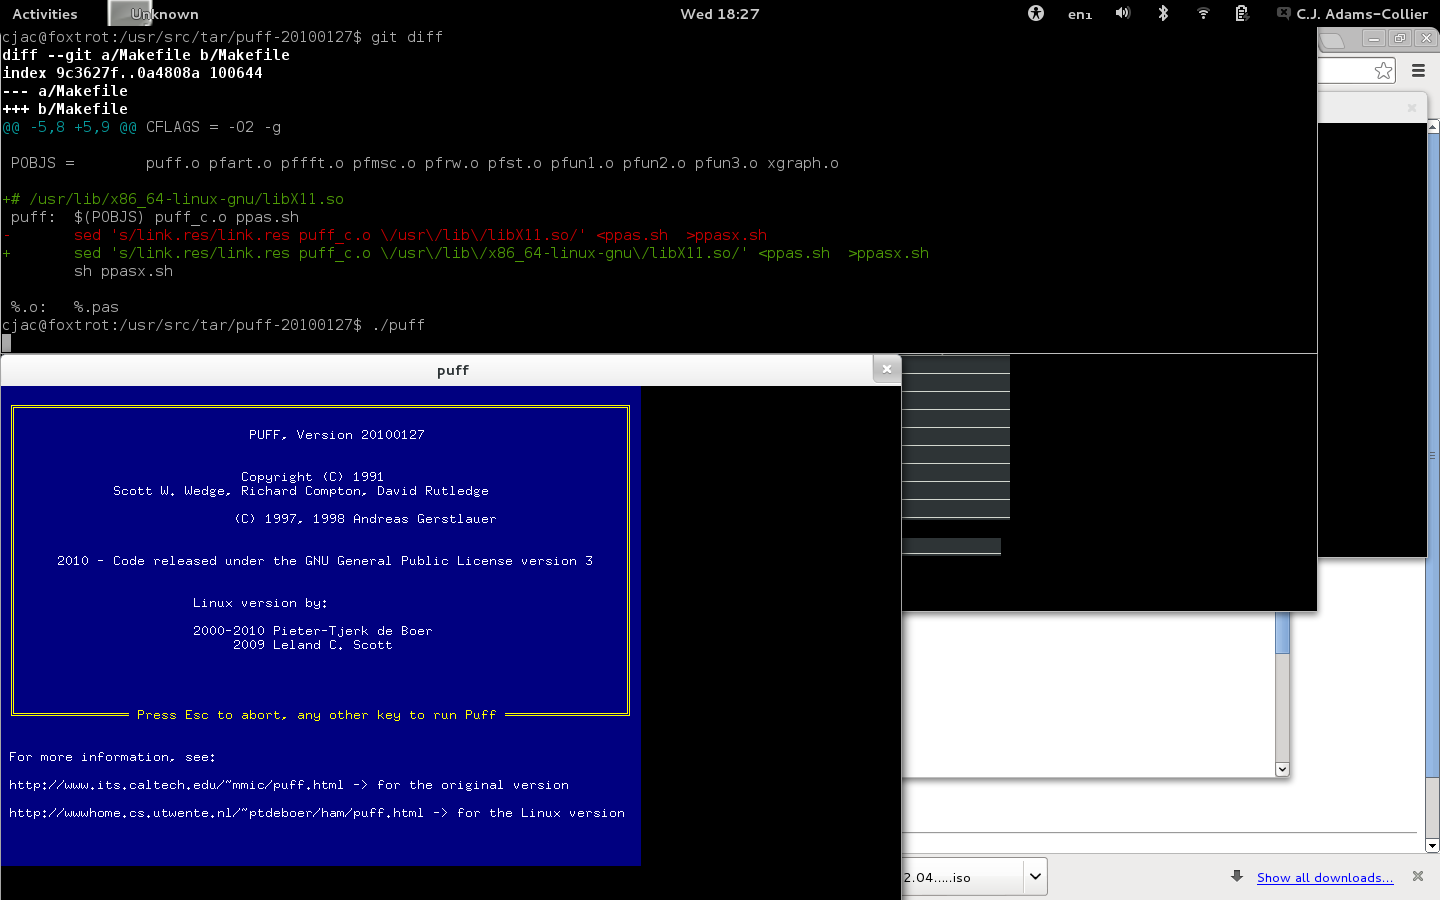Viewport: 1440px width, 900px height.
Task: Click the utwente.nl puff.html URL text
Action: pyautogui.click(x=216, y=812)
